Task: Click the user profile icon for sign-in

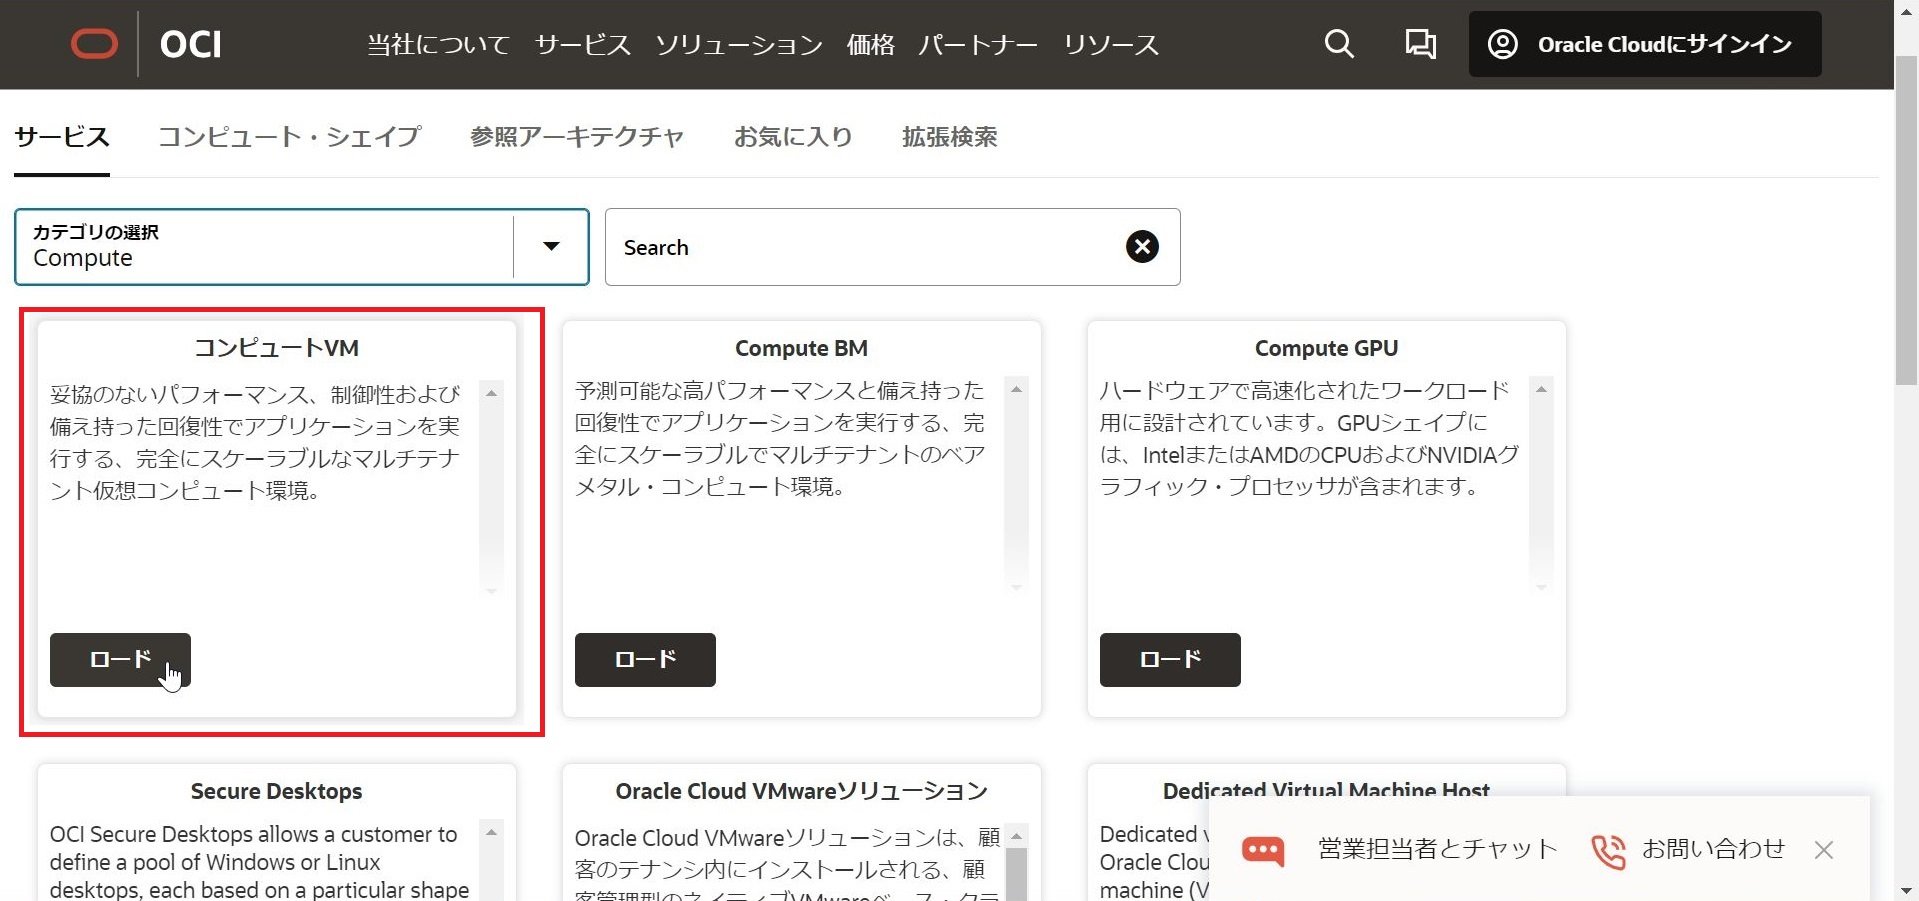Action: 1502,44
